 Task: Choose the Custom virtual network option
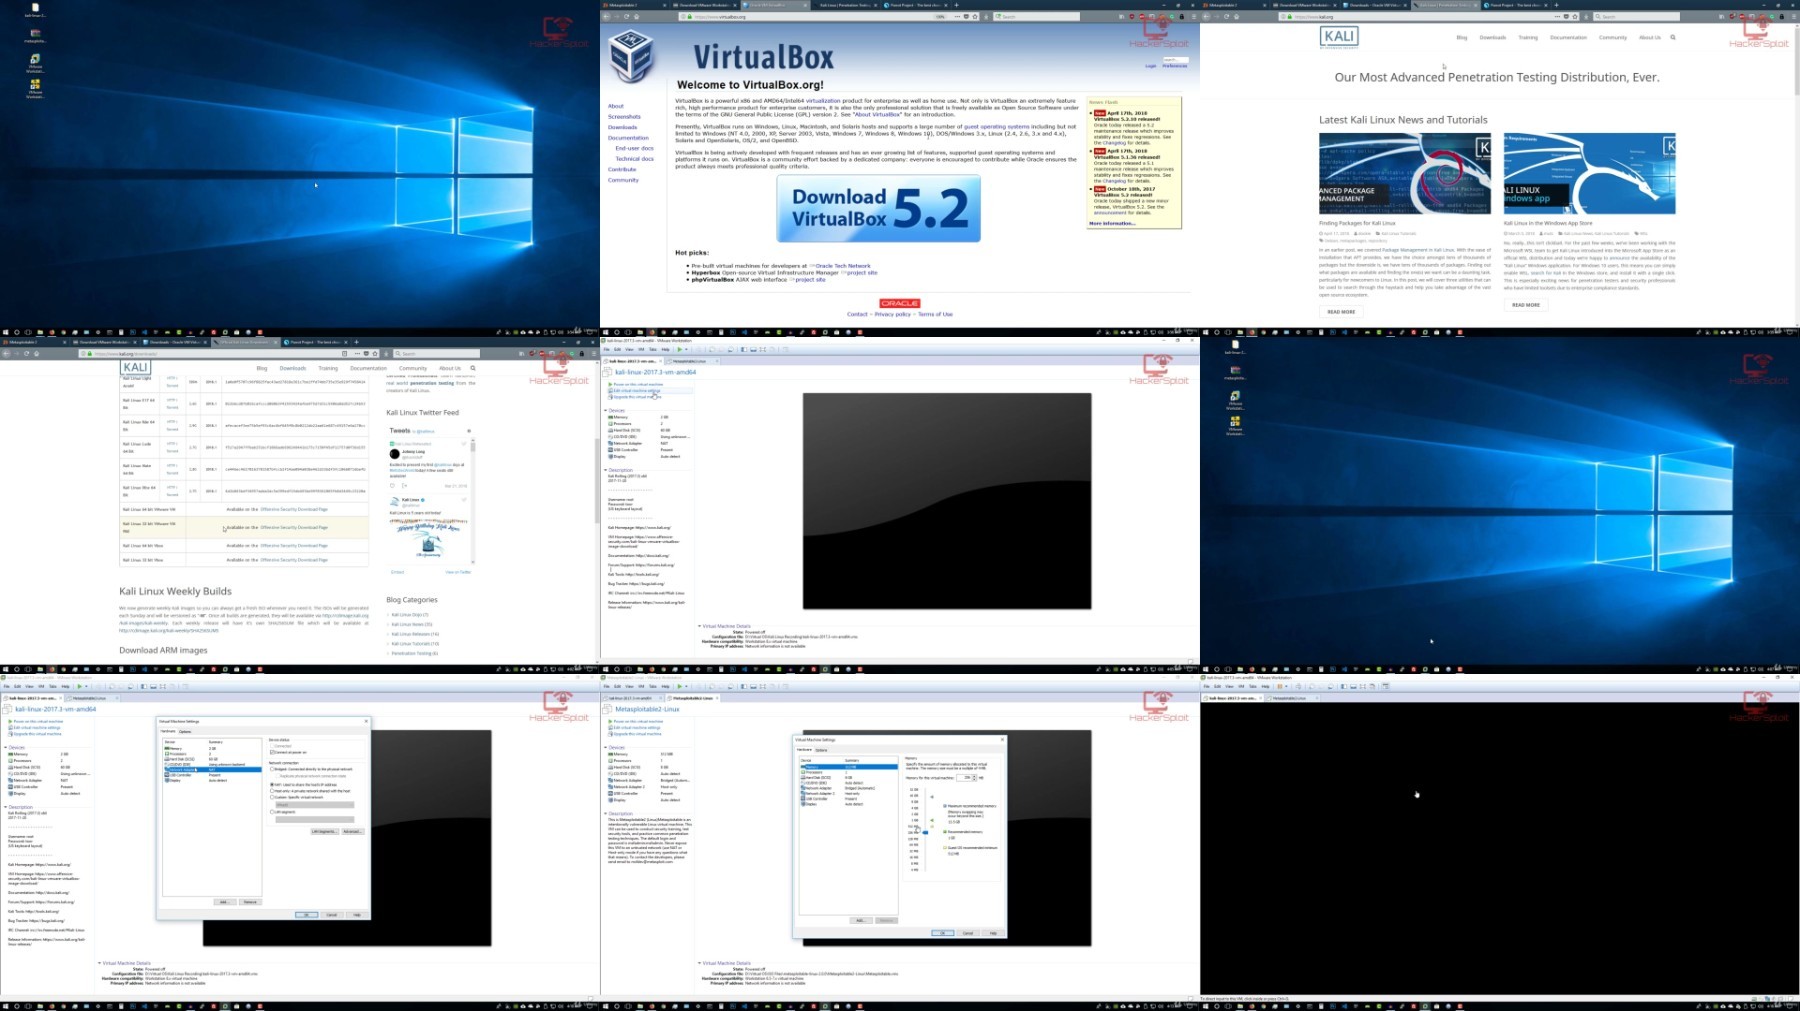[x=272, y=797]
